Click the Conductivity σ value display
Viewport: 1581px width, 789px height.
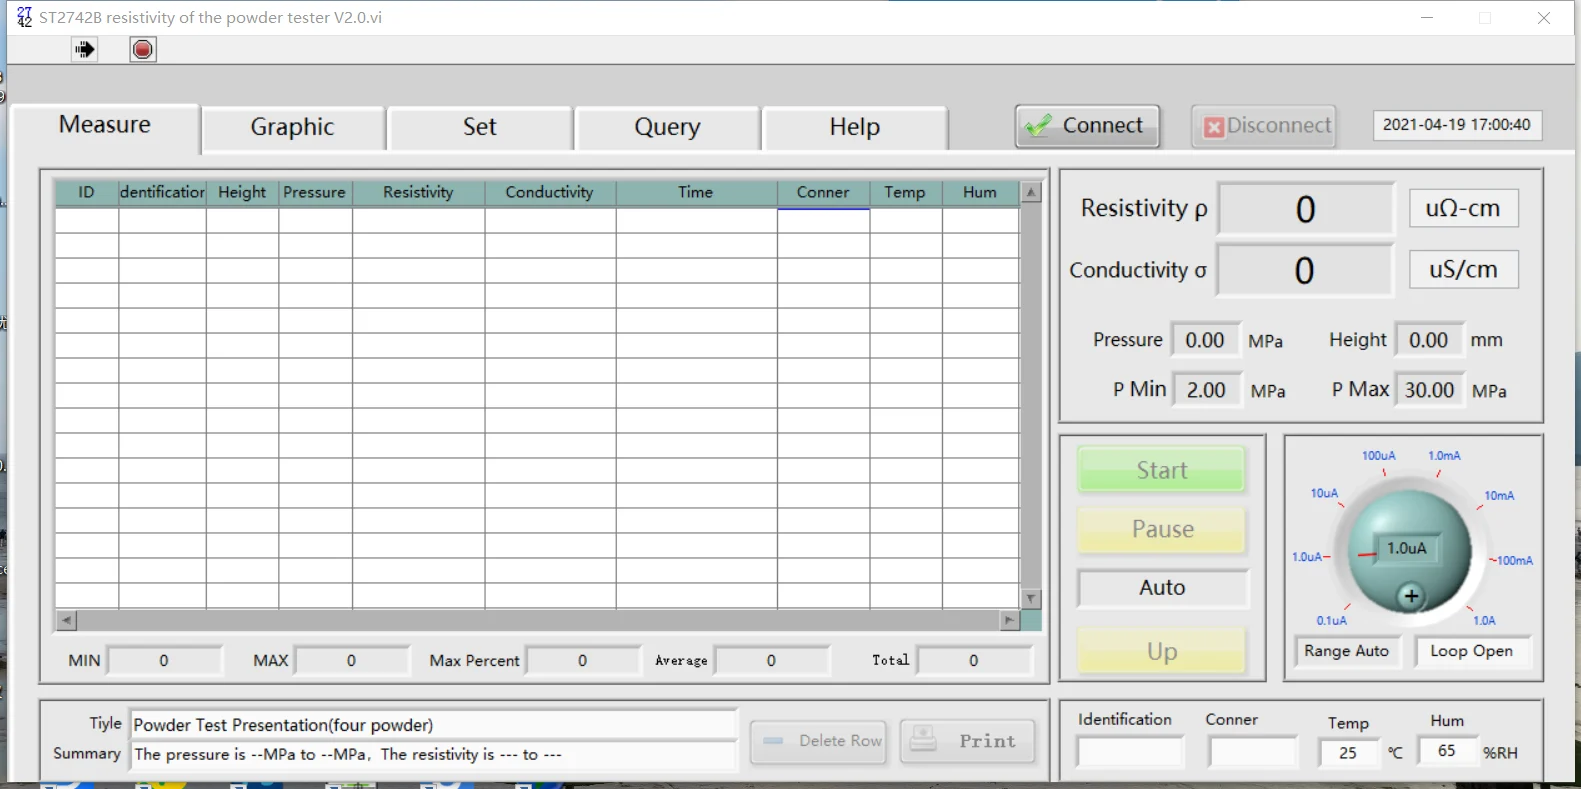click(1305, 271)
